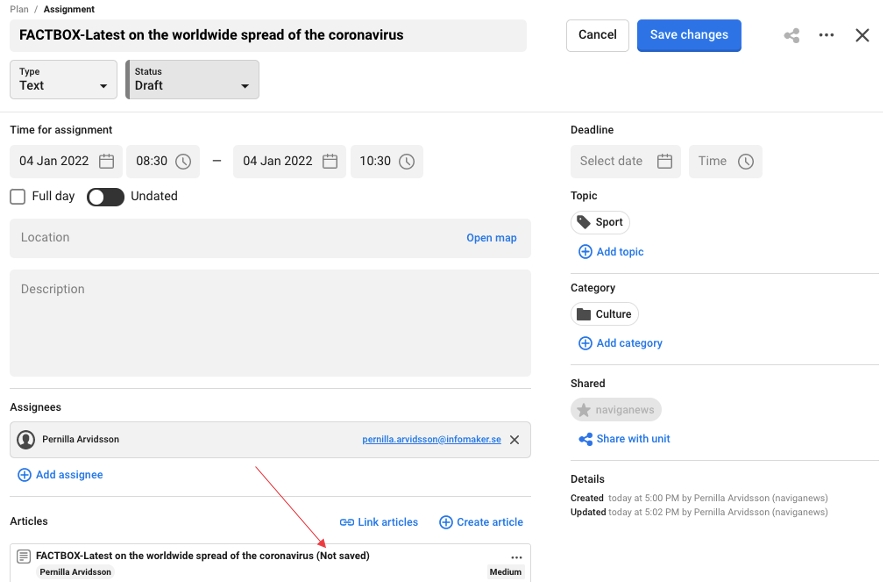Click the share icon in header
883x582 pixels.
coord(792,35)
